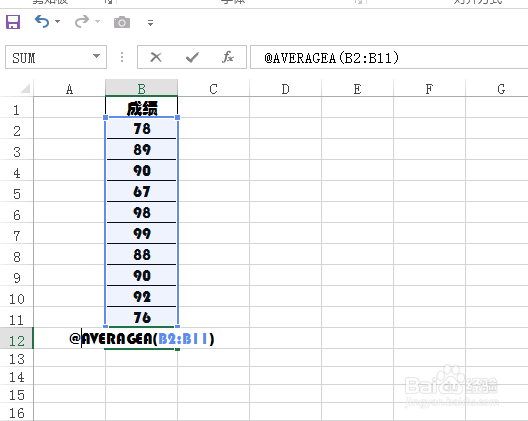
Task: Click cell containing 89
Action: tap(141, 149)
